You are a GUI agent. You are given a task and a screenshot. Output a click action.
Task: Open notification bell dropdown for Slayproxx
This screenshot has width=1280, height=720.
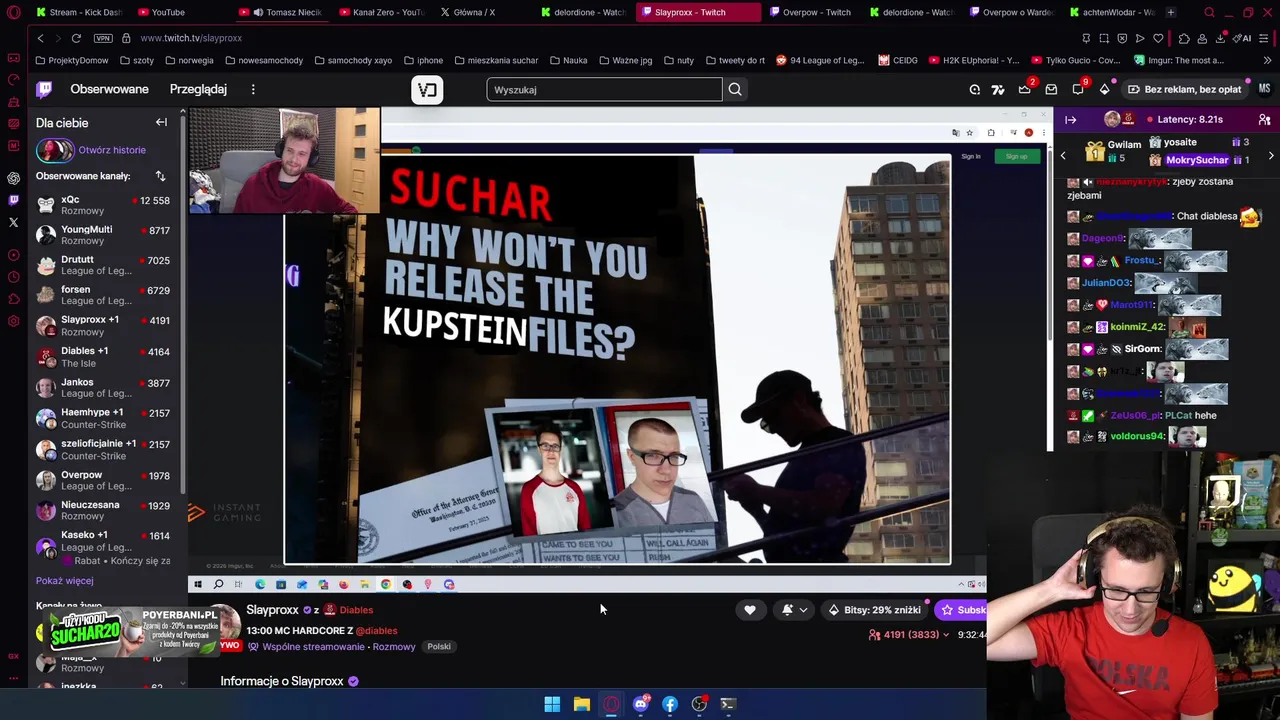[796, 610]
